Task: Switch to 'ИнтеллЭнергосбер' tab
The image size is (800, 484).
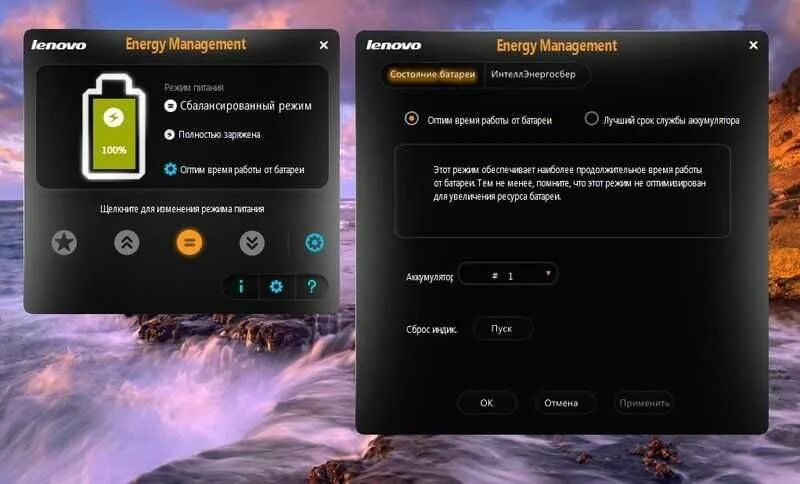Action: (x=533, y=74)
